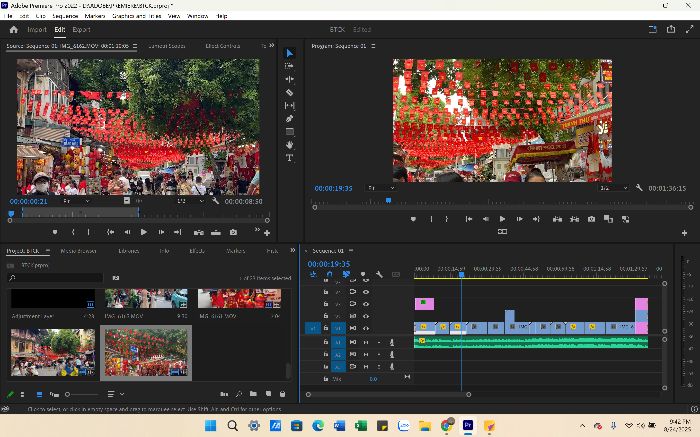The image size is (700, 437).
Task: Click Find magnifier icon in Project panel footer
Action: pos(239,394)
